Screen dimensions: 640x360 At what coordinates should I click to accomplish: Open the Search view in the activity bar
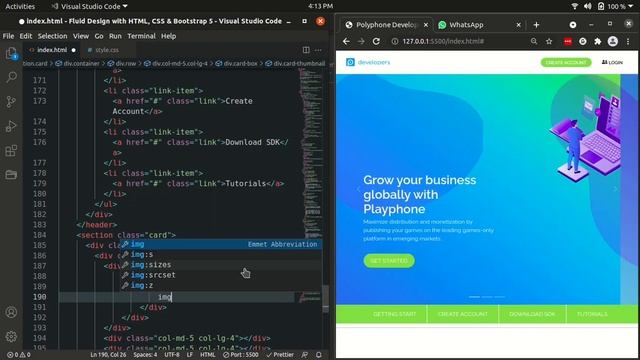[x=11, y=77]
